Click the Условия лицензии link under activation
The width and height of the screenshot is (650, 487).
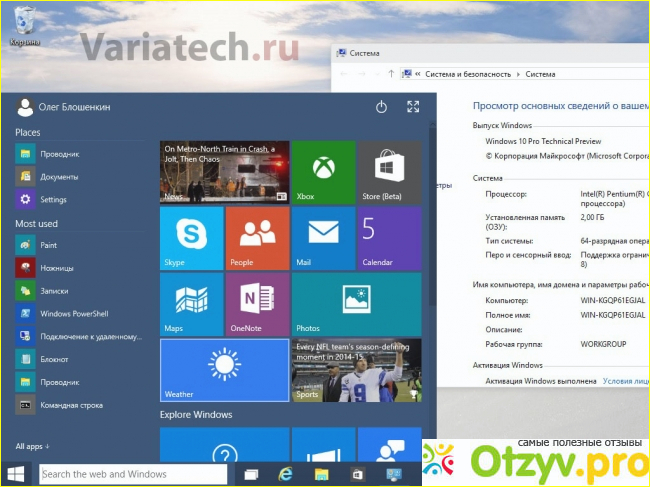pyautogui.click(x=625, y=381)
